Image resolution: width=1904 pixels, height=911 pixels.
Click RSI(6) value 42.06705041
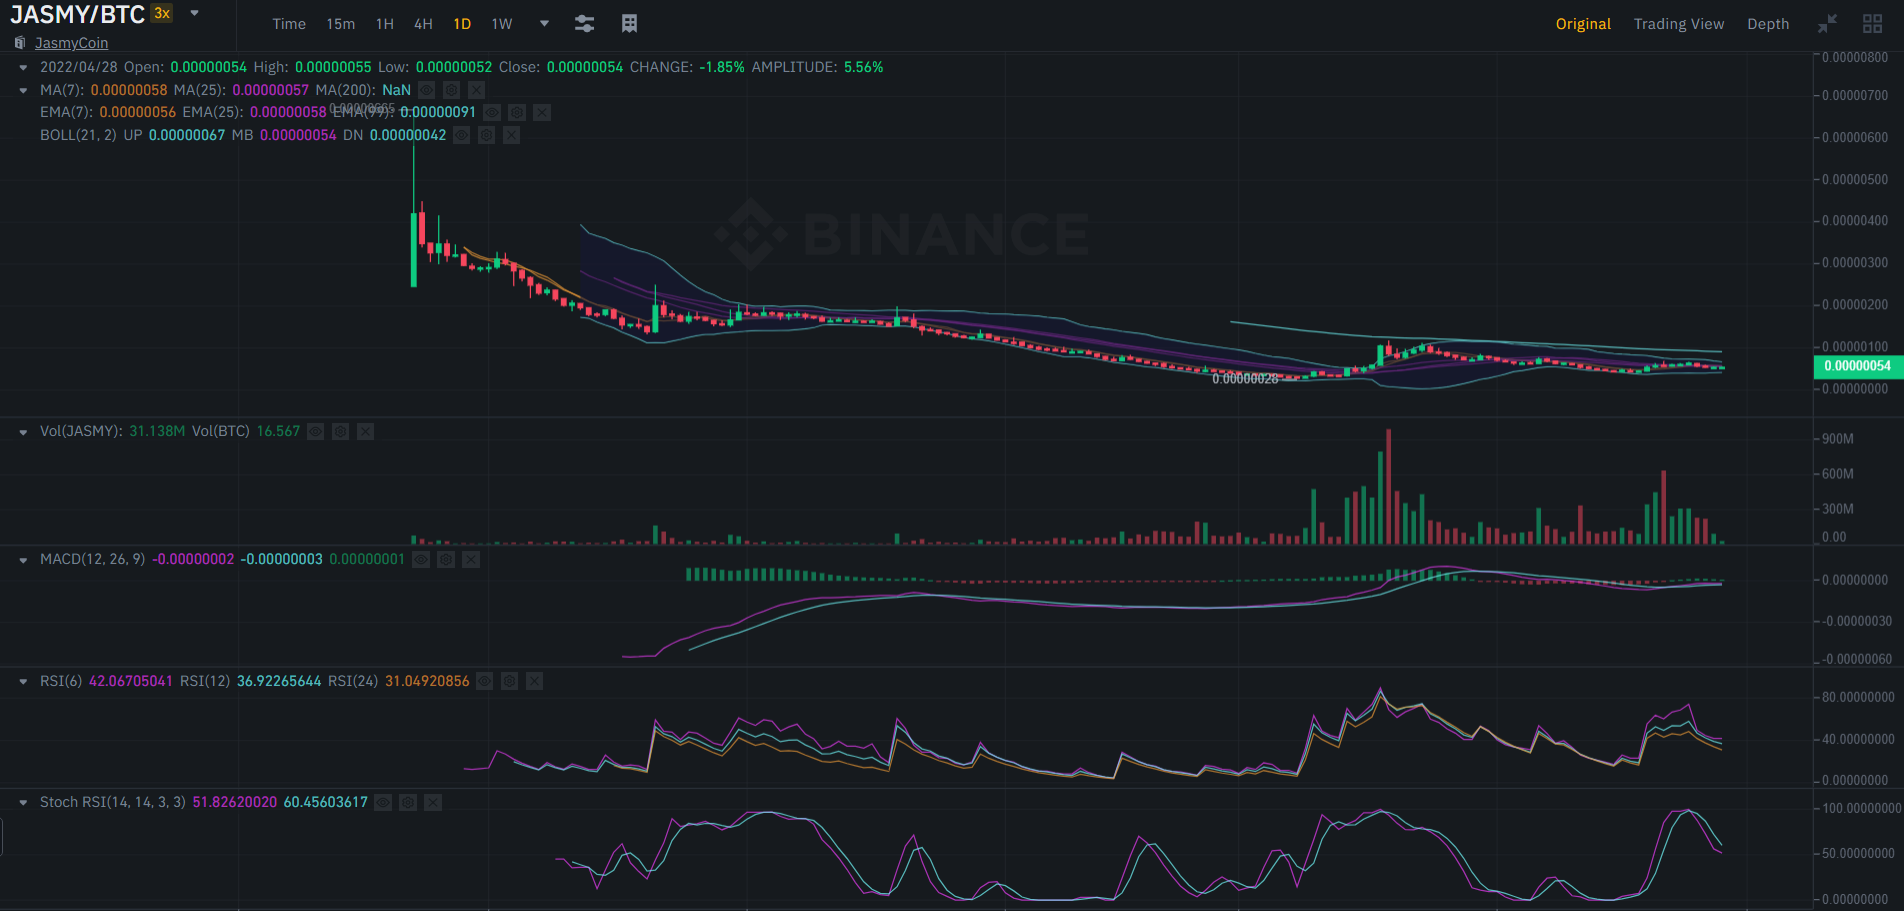click(x=131, y=681)
